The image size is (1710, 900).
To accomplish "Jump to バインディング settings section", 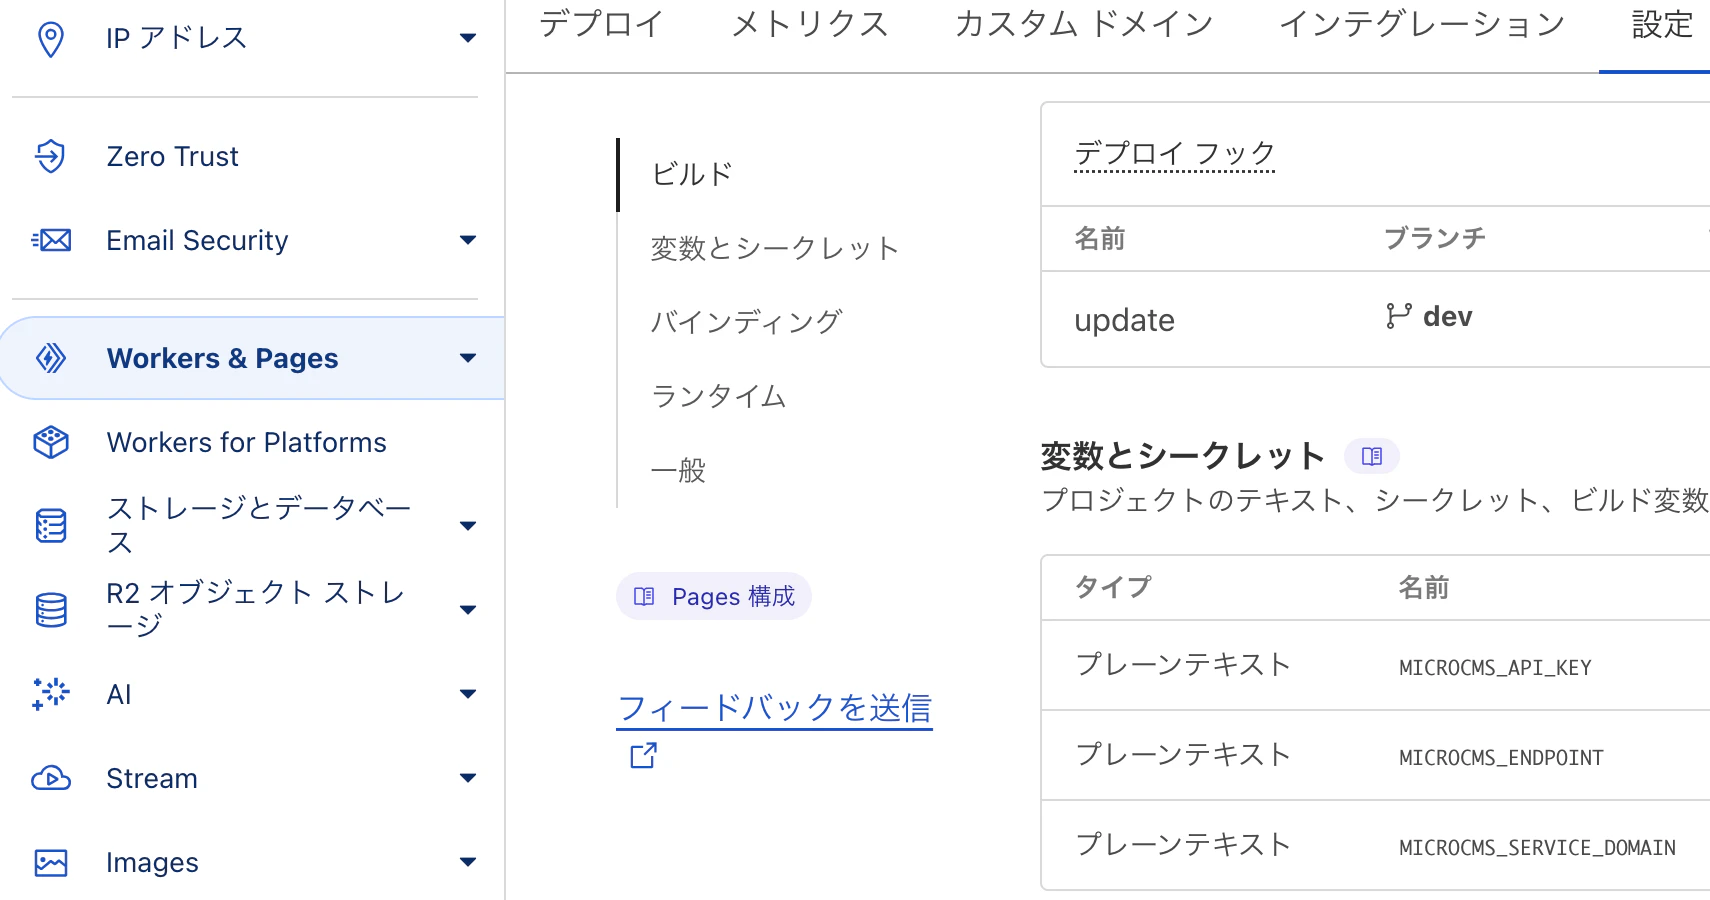I will point(747,322).
